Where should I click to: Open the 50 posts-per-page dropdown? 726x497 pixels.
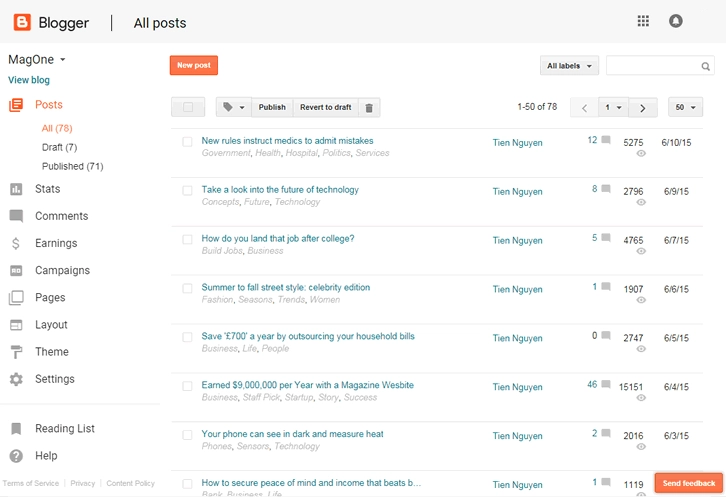coord(685,108)
